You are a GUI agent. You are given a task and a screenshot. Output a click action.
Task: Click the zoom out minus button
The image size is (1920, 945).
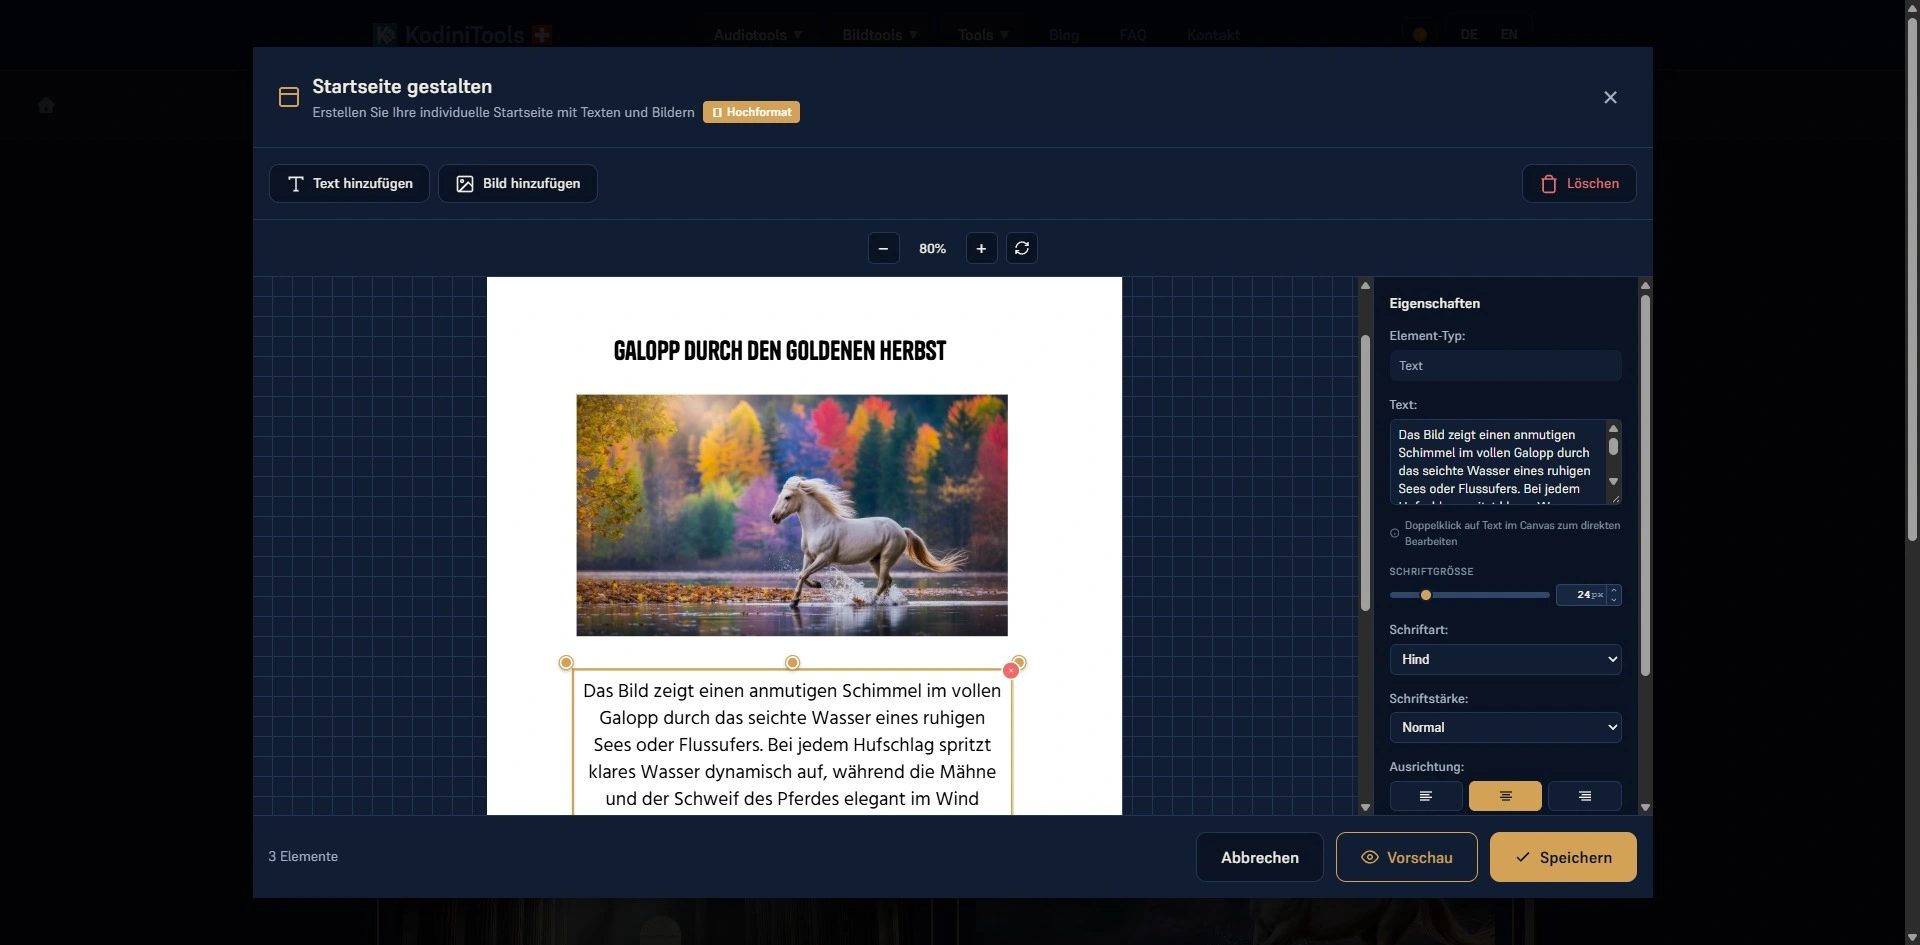pos(883,248)
